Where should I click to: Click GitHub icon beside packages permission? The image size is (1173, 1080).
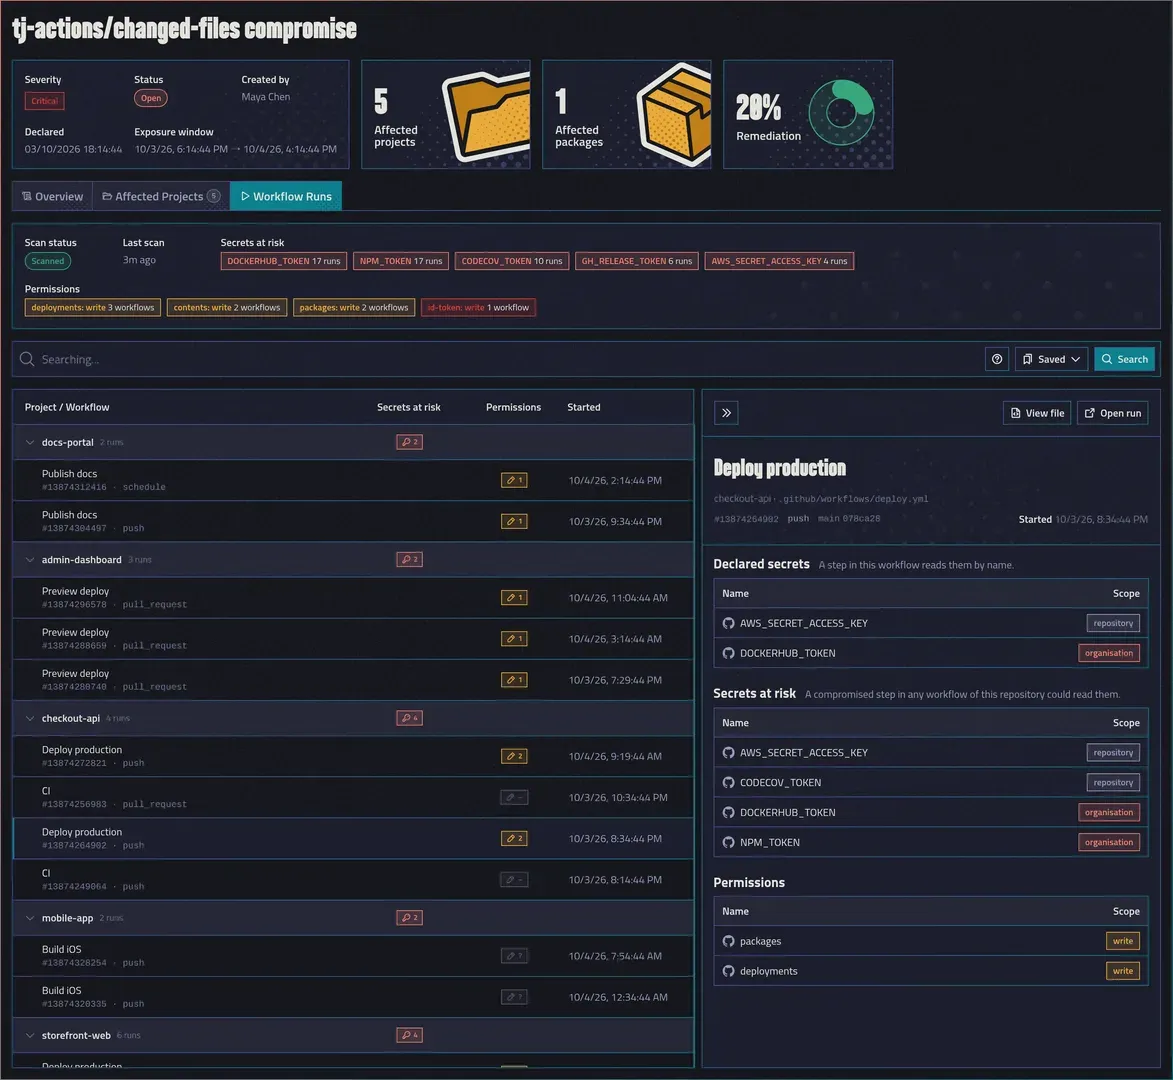tap(729, 941)
